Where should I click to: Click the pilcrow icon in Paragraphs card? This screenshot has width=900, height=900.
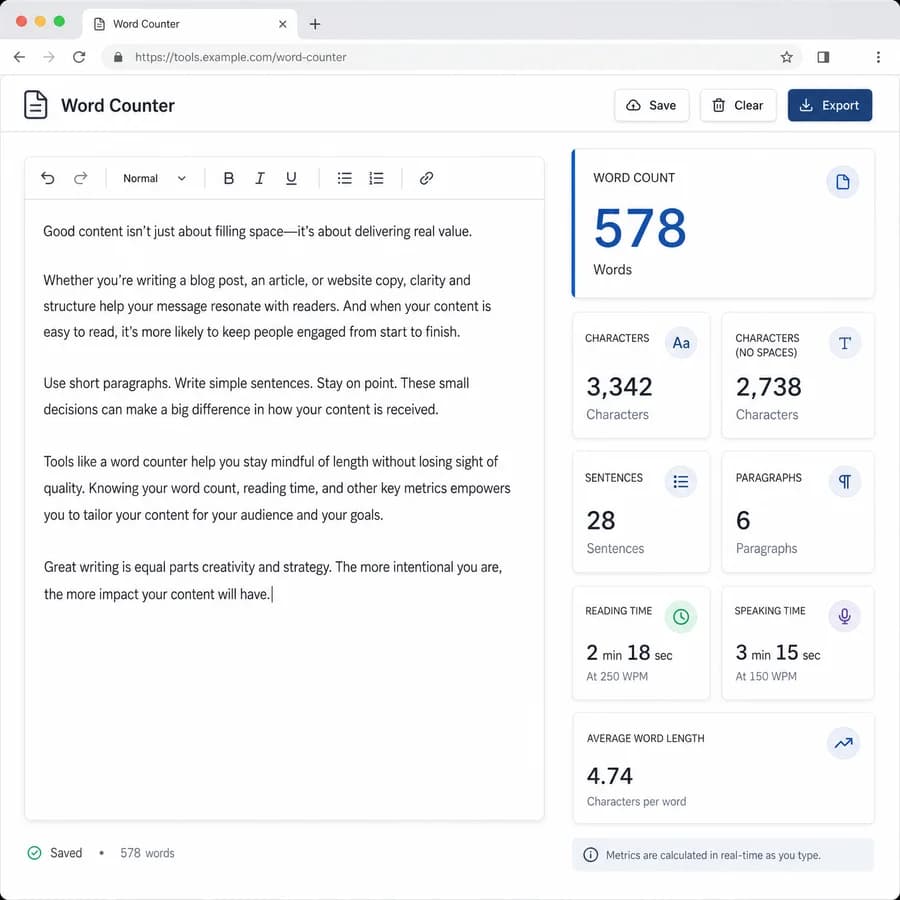coord(844,481)
